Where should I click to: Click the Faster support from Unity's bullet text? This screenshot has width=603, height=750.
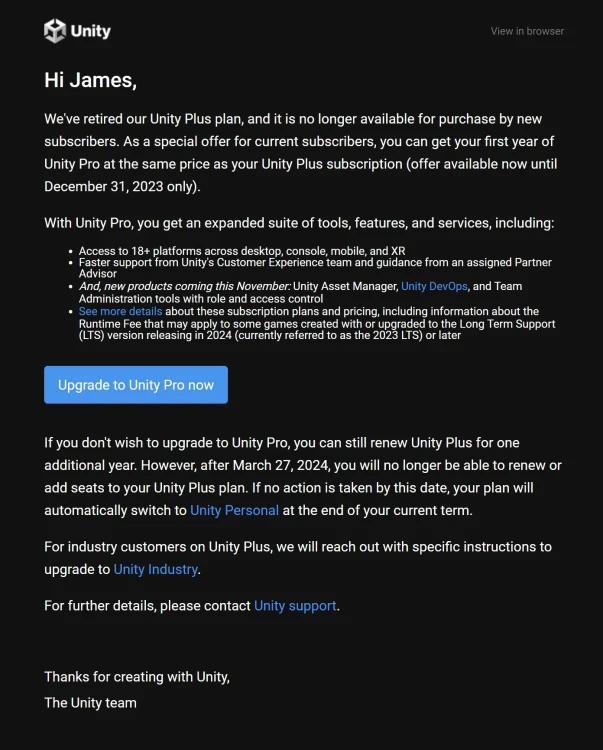(x=315, y=268)
